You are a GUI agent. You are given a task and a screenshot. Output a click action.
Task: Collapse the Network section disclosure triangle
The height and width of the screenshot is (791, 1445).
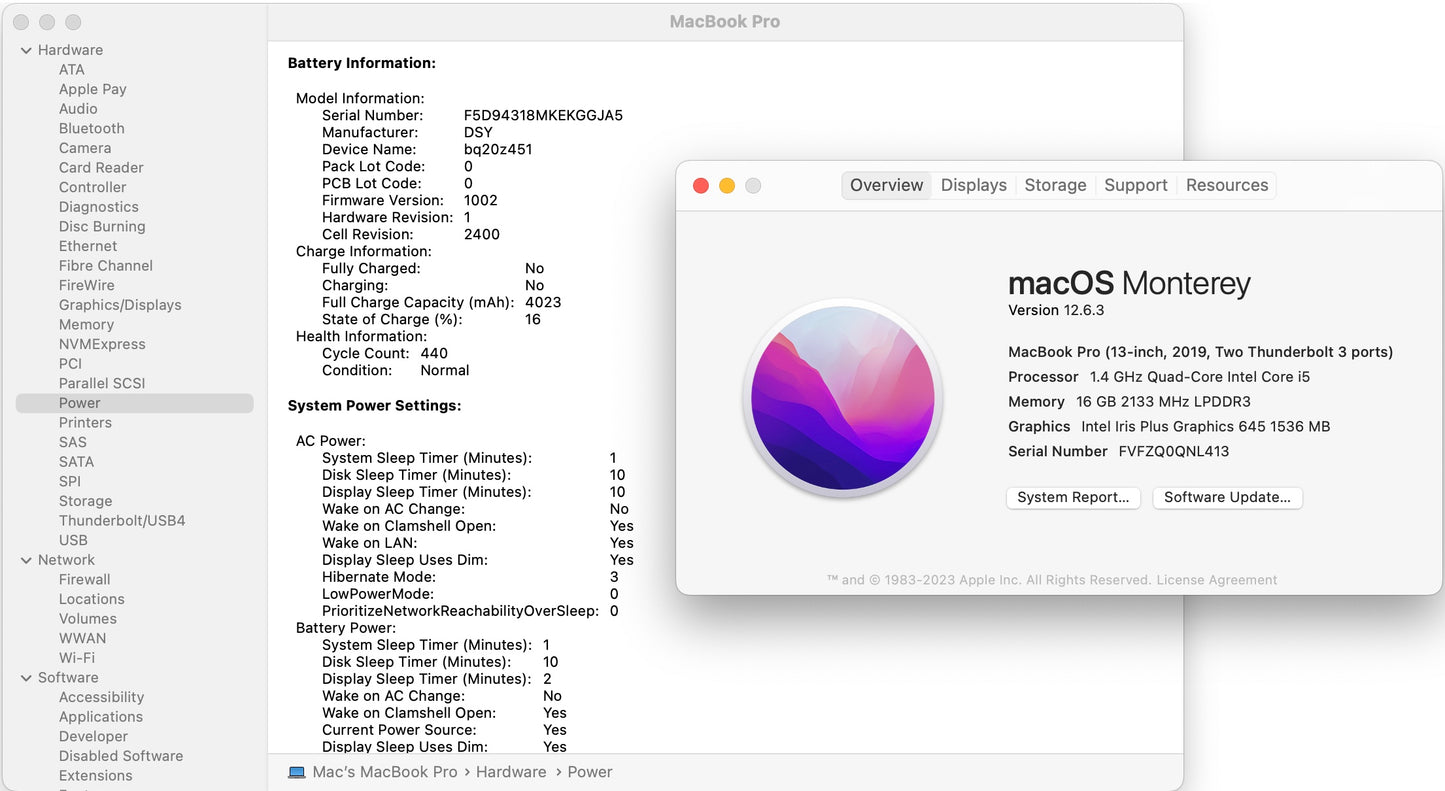click(x=26, y=560)
